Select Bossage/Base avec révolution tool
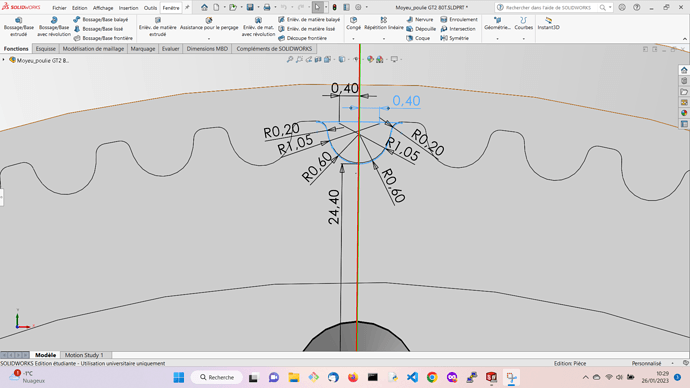The width and height of the screenshot is (690, 388). coord(54,26)
